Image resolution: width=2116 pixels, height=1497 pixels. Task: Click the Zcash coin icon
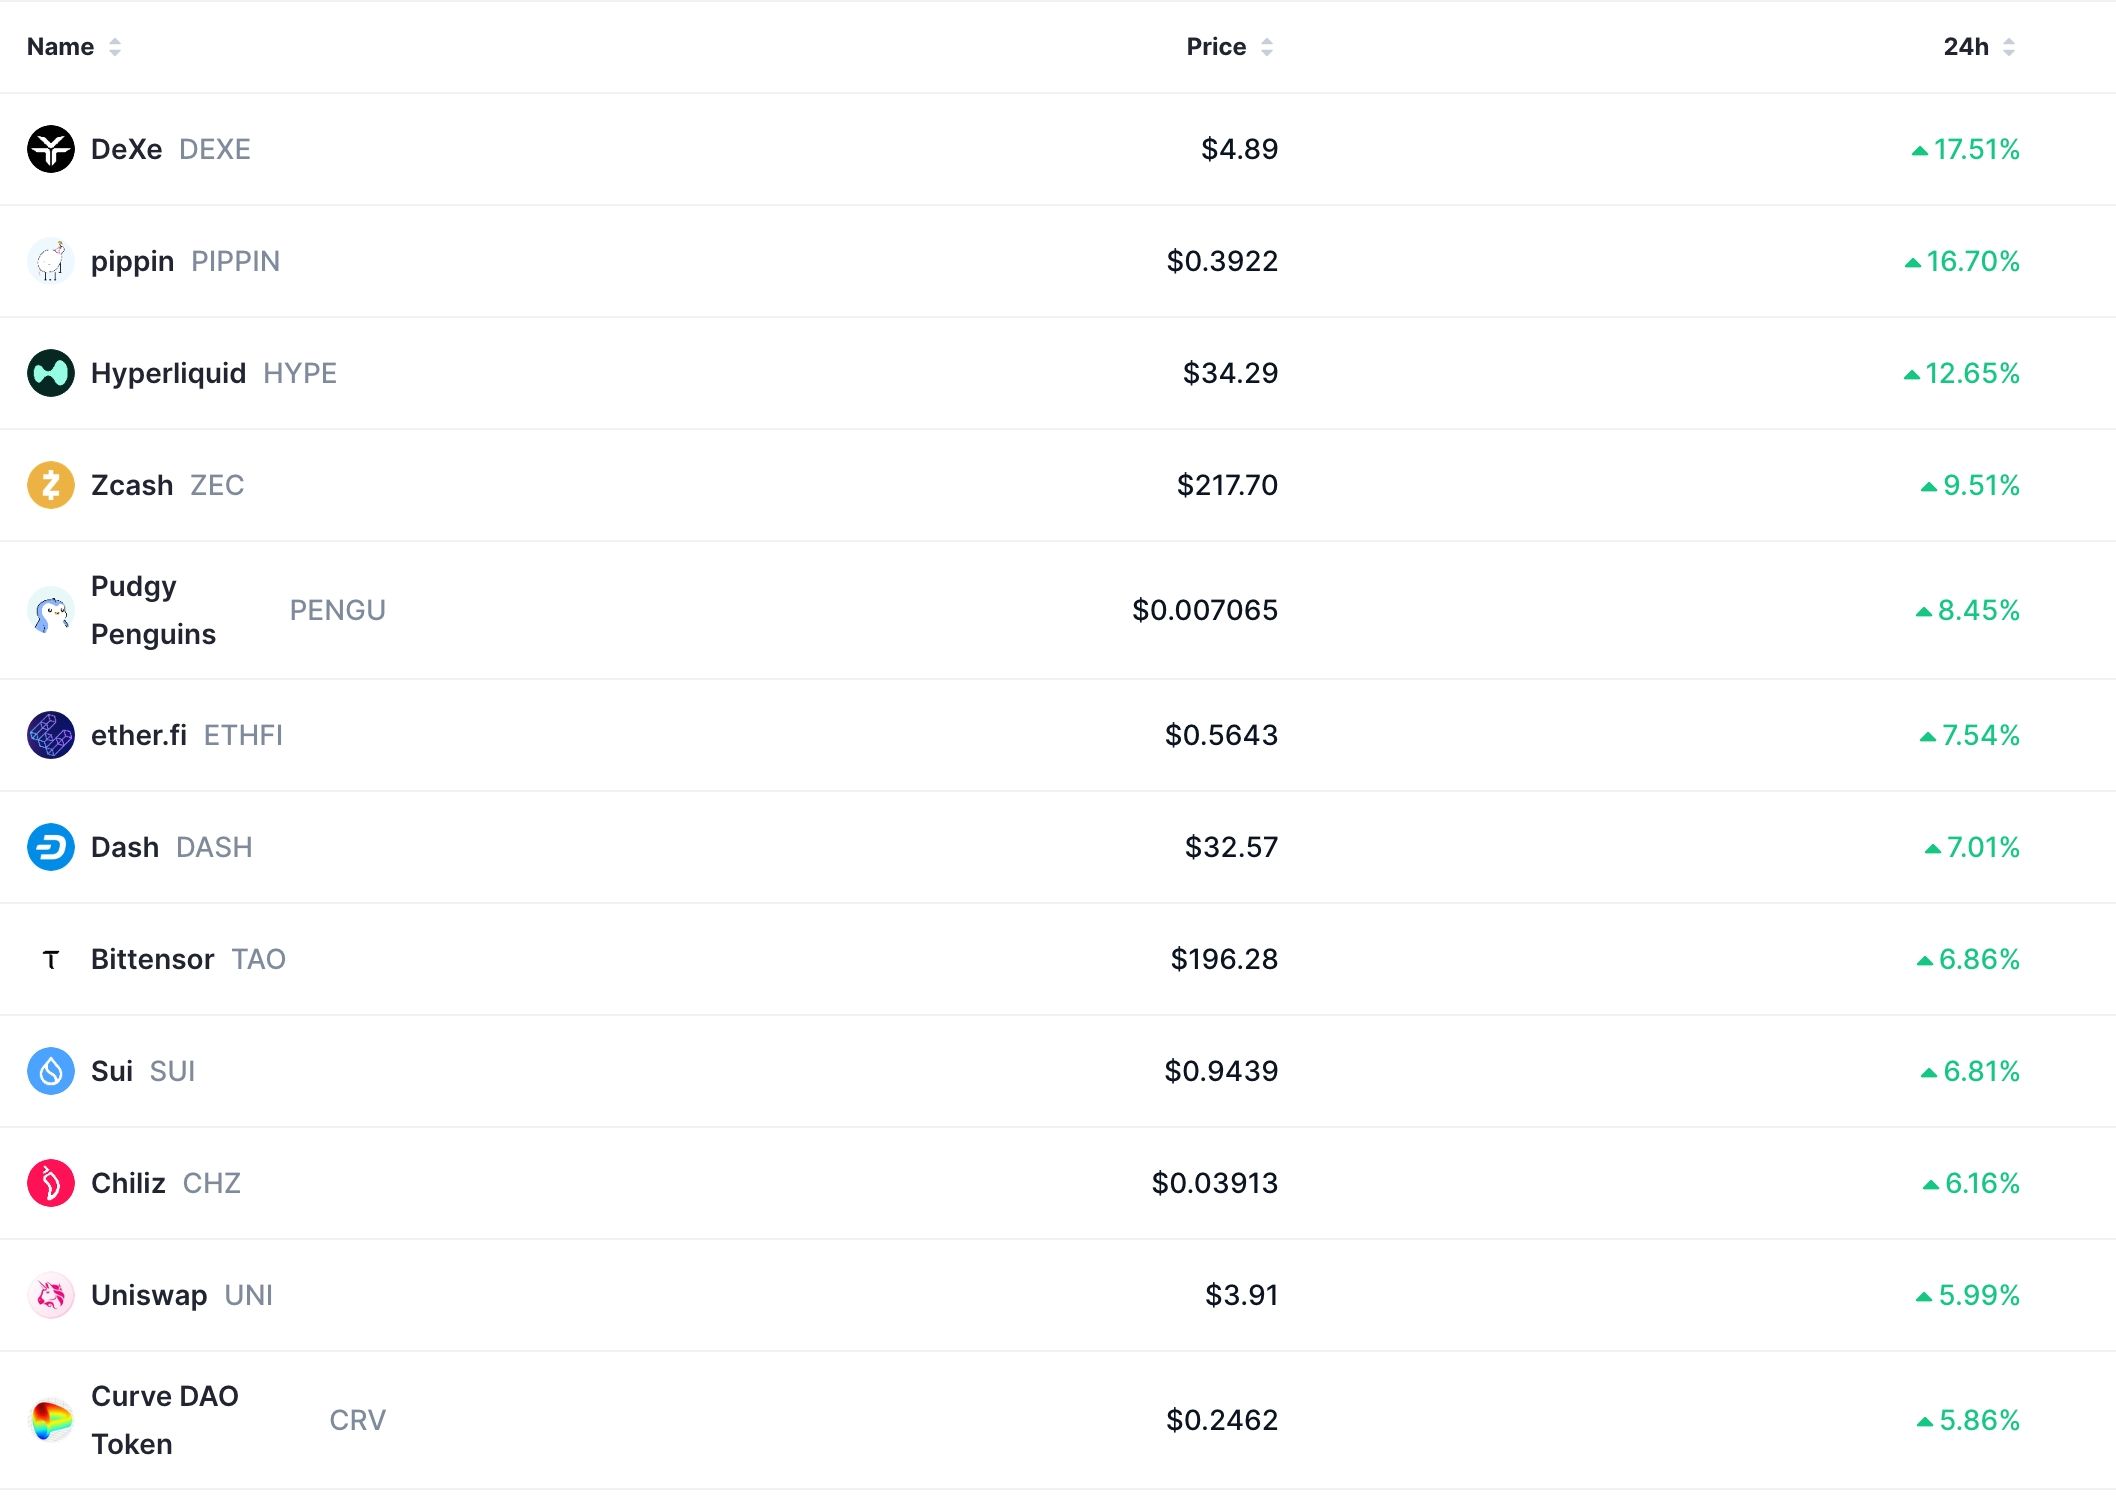(x=51, y=485)
